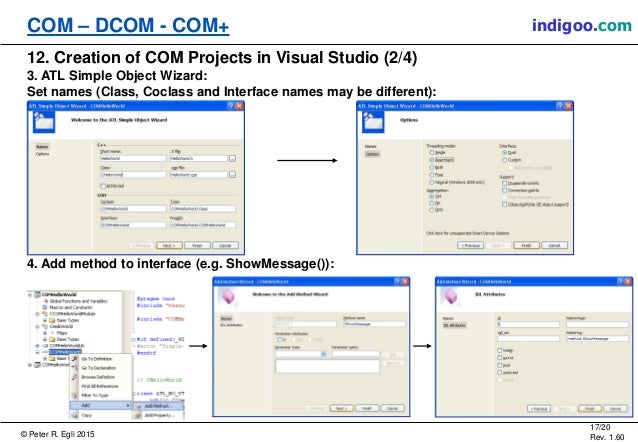Enable the Connection points checkbox
This screenshot has height=442, width=638.
click(x=505, y=190)
